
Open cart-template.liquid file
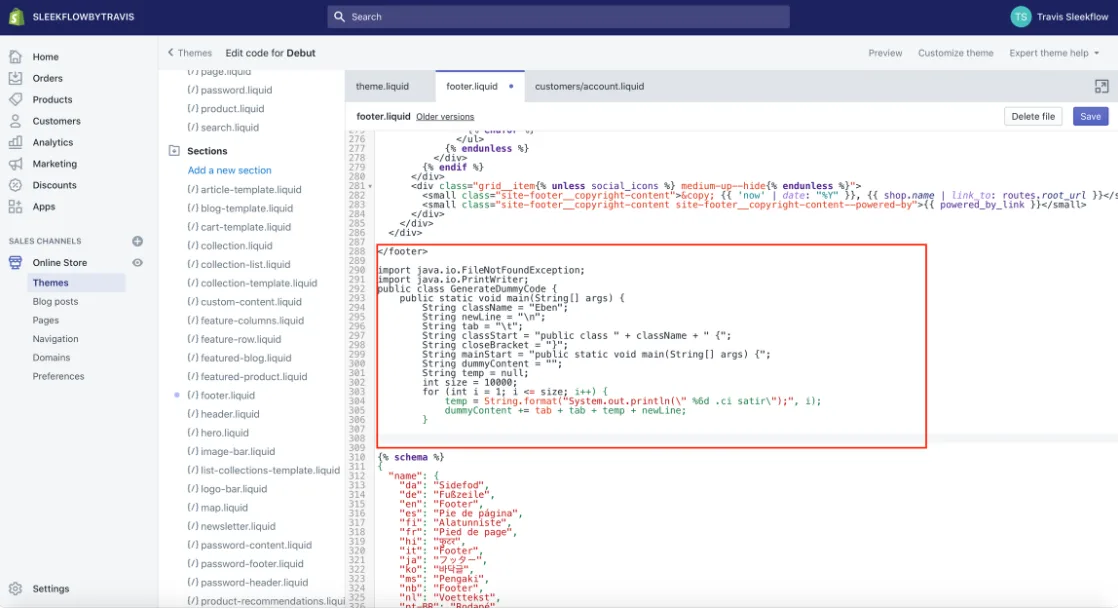[x=239, y=227]
